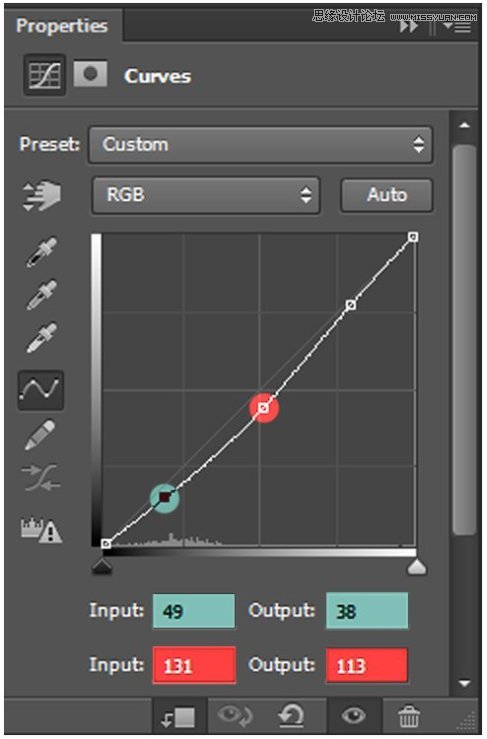
Task: Select the layer mask icon
Action: point(91,74)
